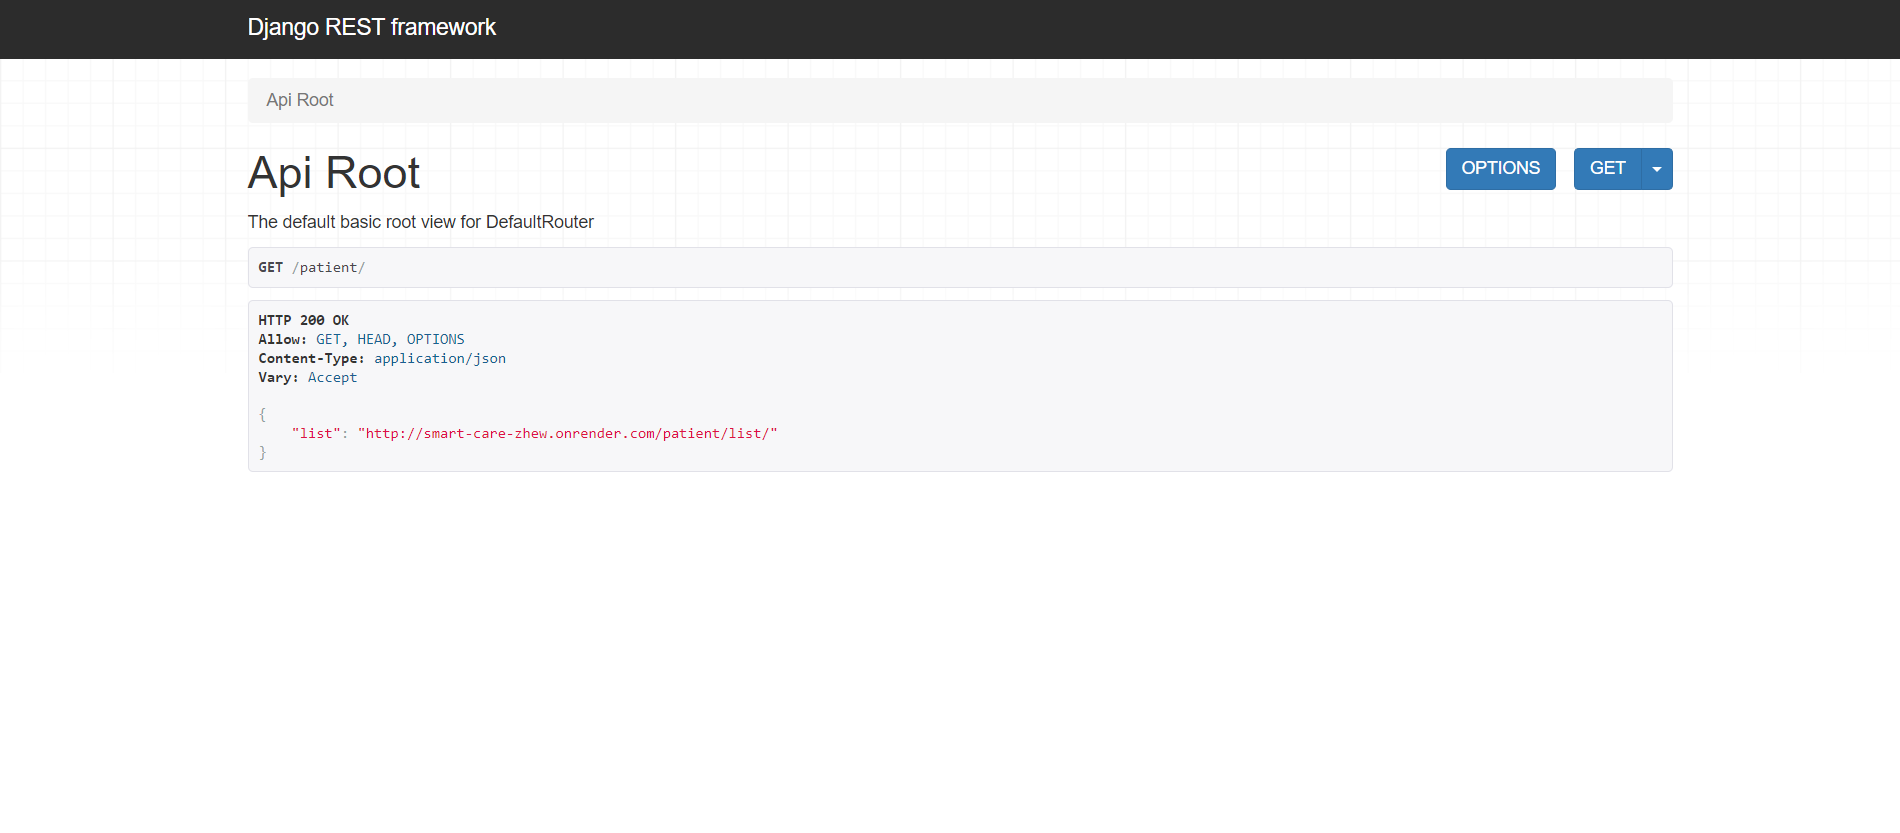Click the Allow header label
This screenshot has height=833, width=1900.
tap(281, 340)
